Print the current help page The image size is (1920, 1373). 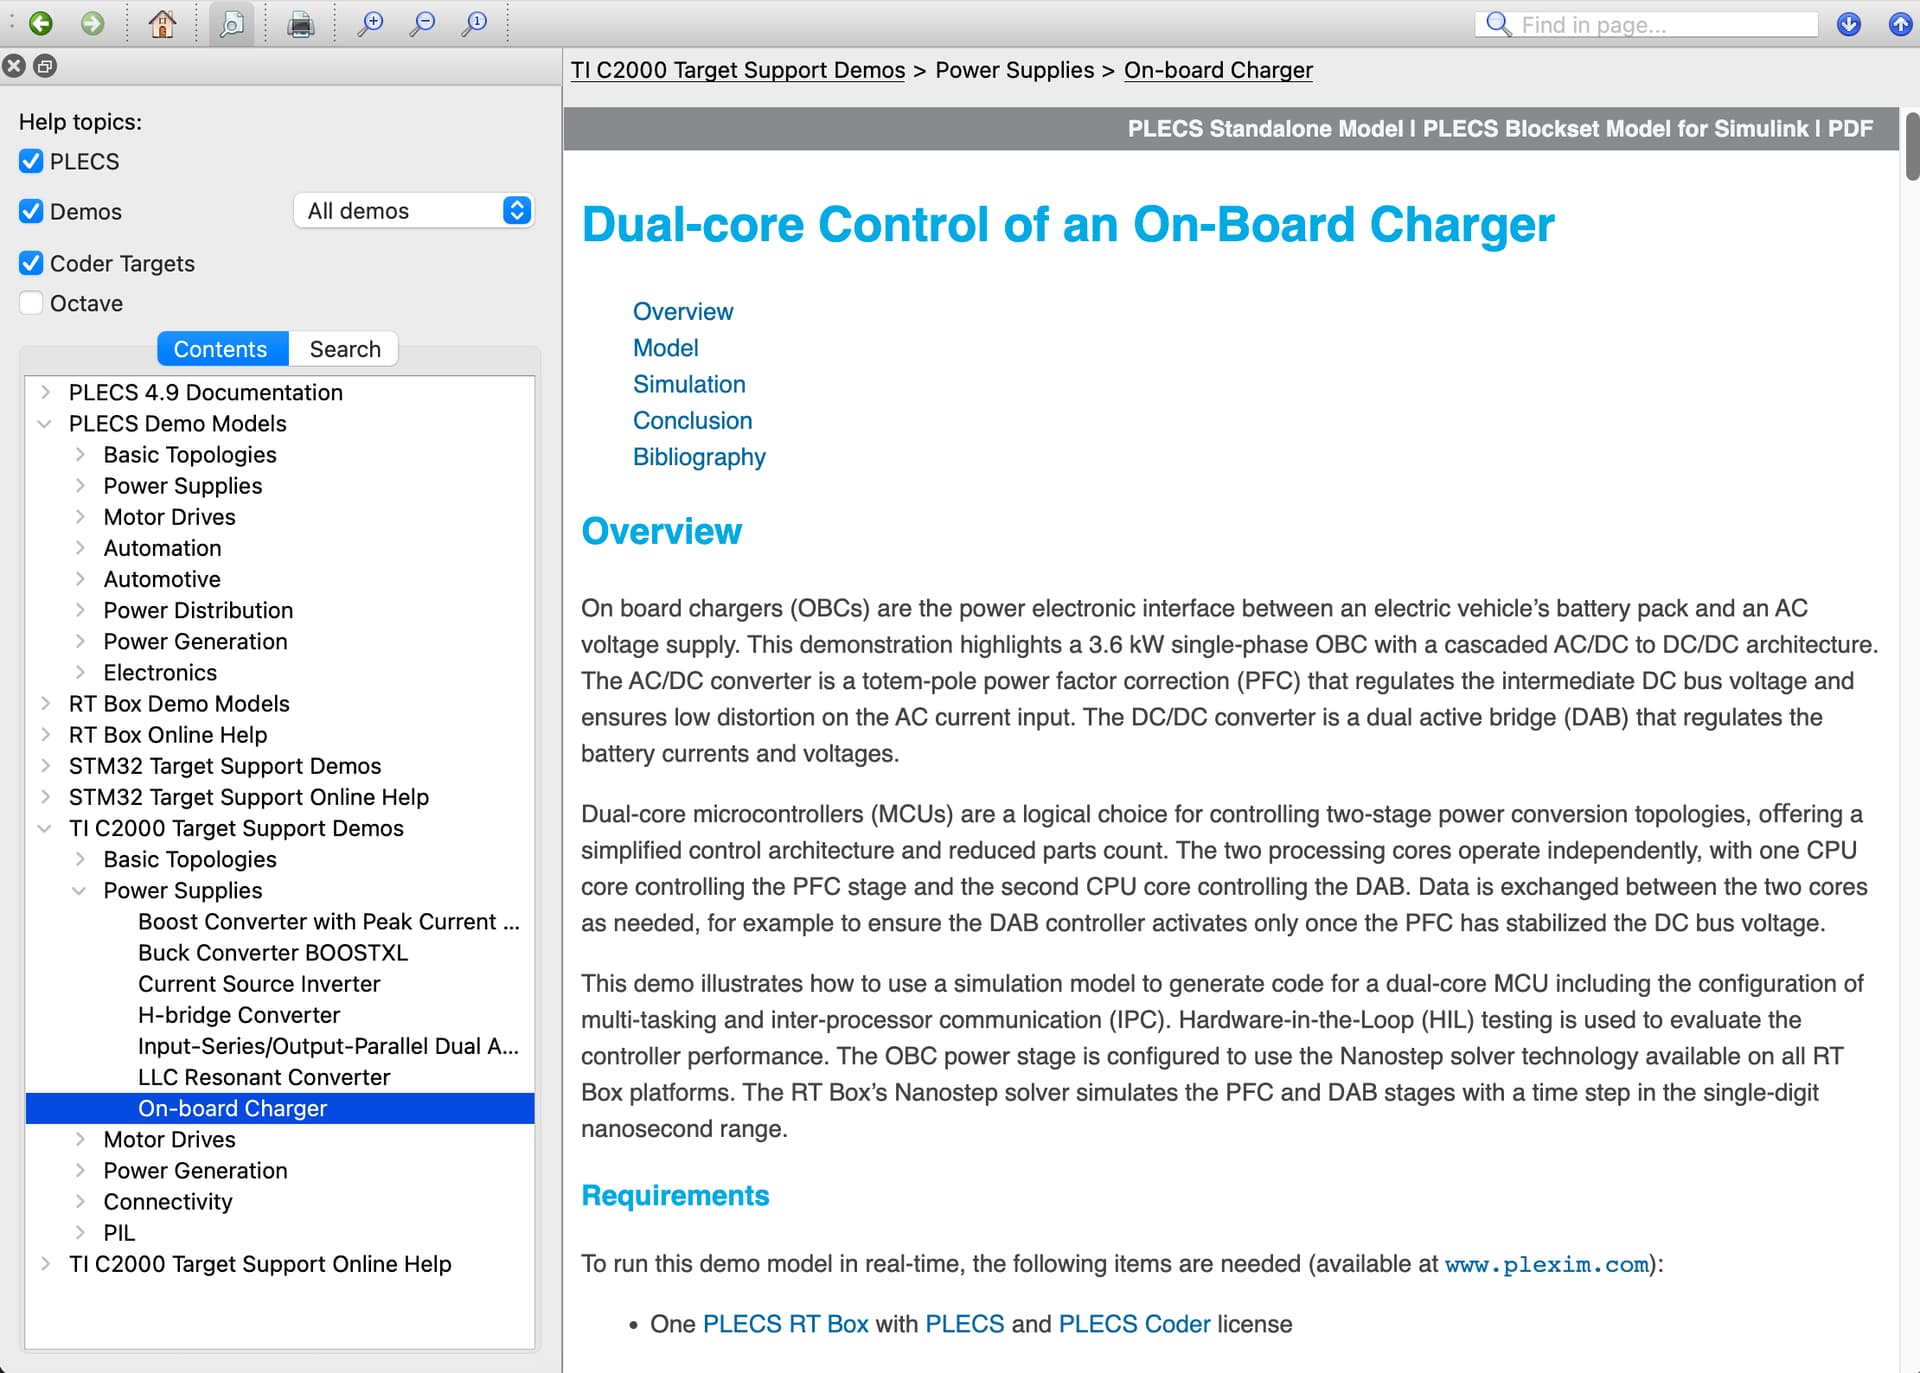click(x=300, y=23)
